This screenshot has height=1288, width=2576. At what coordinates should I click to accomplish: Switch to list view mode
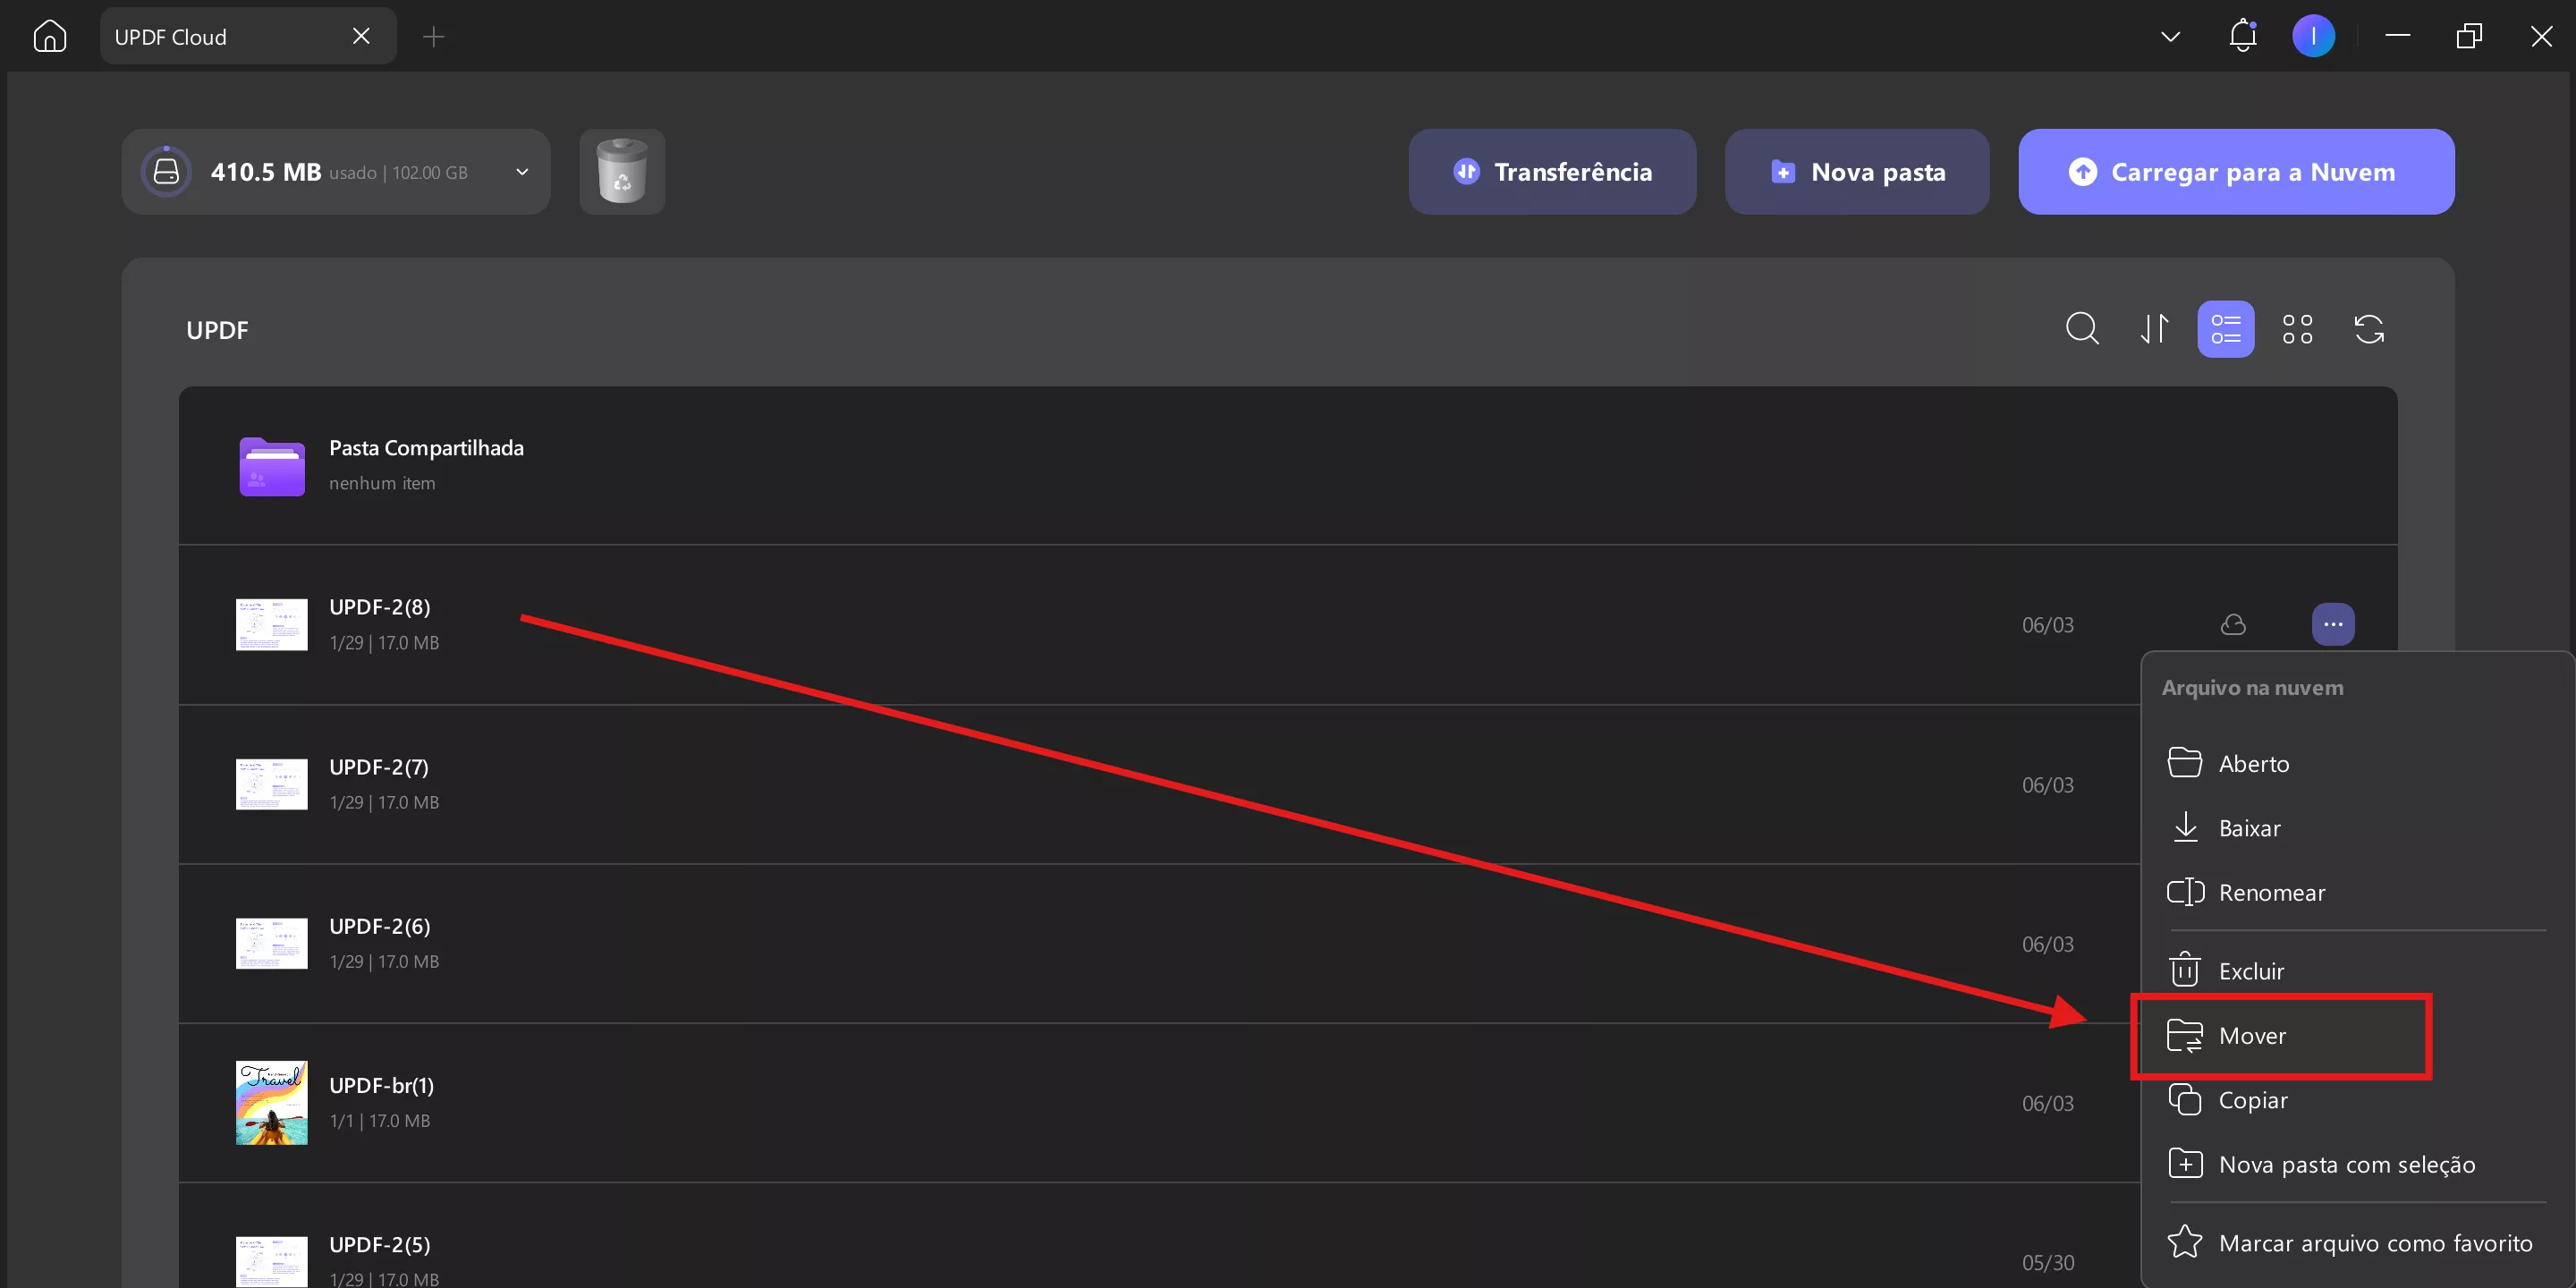(x=2226, y=328)
